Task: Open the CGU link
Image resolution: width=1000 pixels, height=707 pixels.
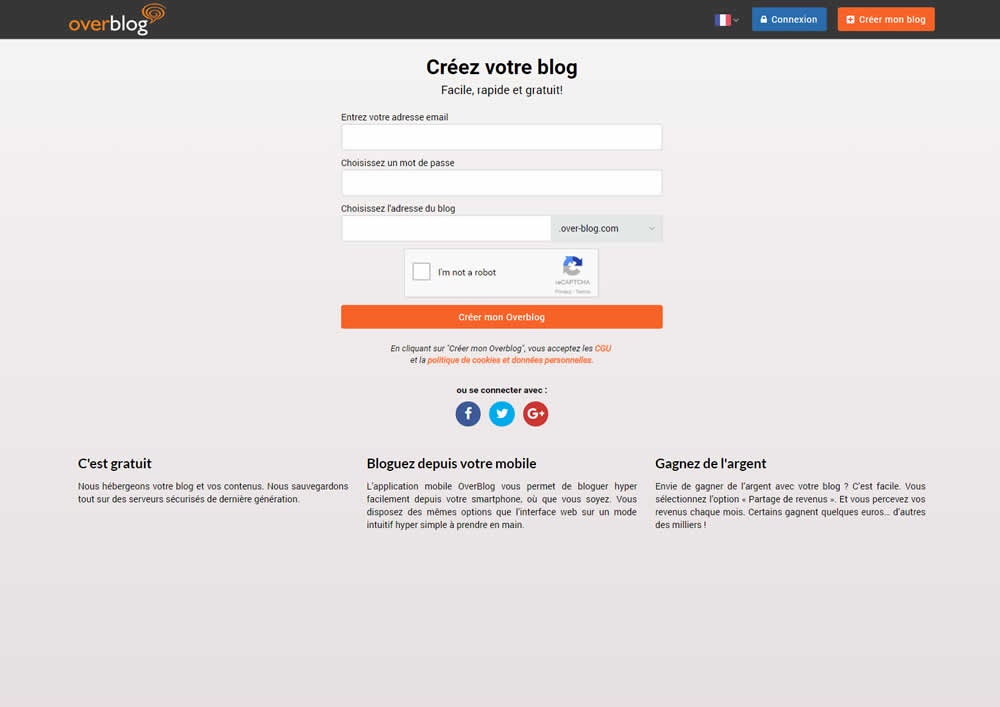Action: (x=603, y=348)
